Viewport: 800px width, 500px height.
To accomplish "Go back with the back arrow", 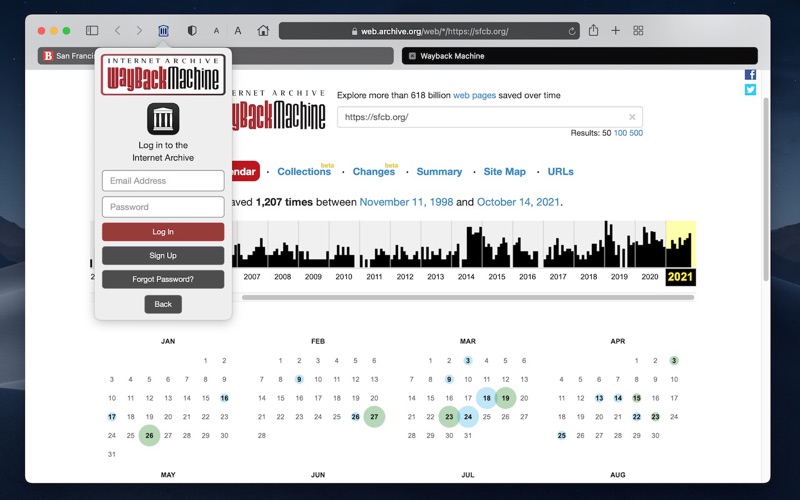I will (x=117, y=31).
